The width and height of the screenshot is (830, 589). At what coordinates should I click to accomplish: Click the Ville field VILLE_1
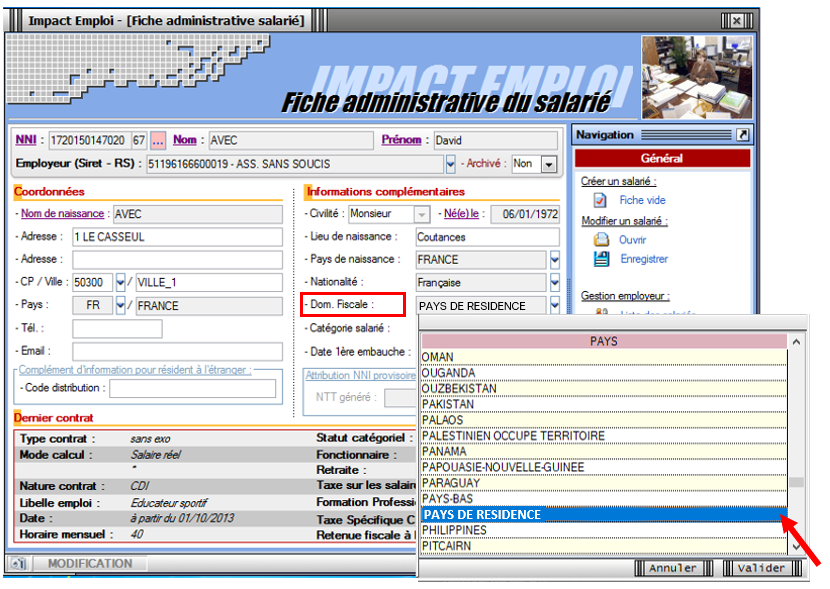(x=209, y=283)
